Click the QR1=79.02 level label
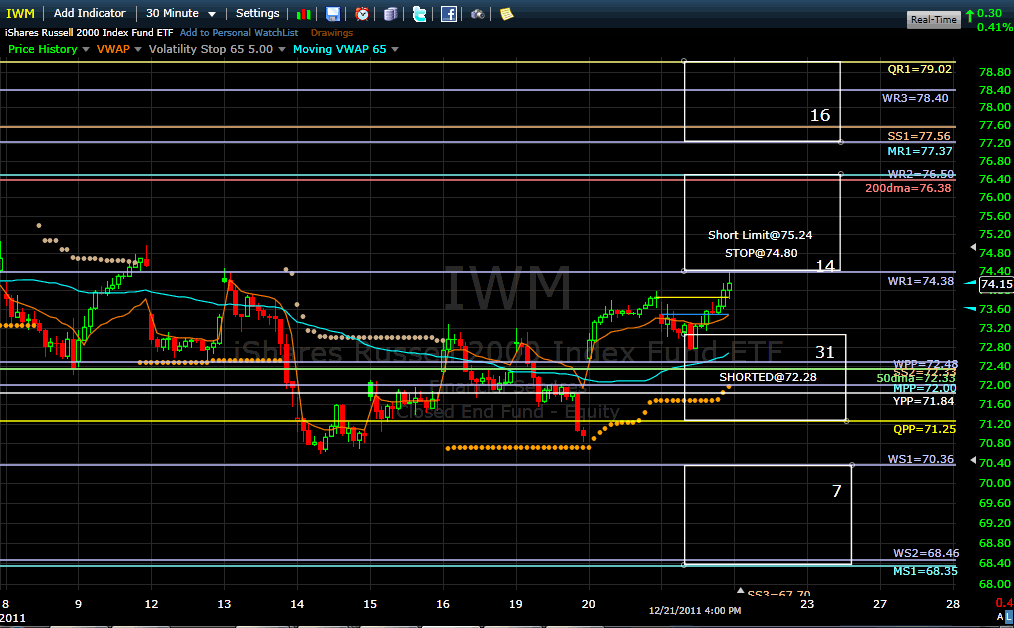The height and width of the screenshot is (628, 1014). [x=920, y=69]
